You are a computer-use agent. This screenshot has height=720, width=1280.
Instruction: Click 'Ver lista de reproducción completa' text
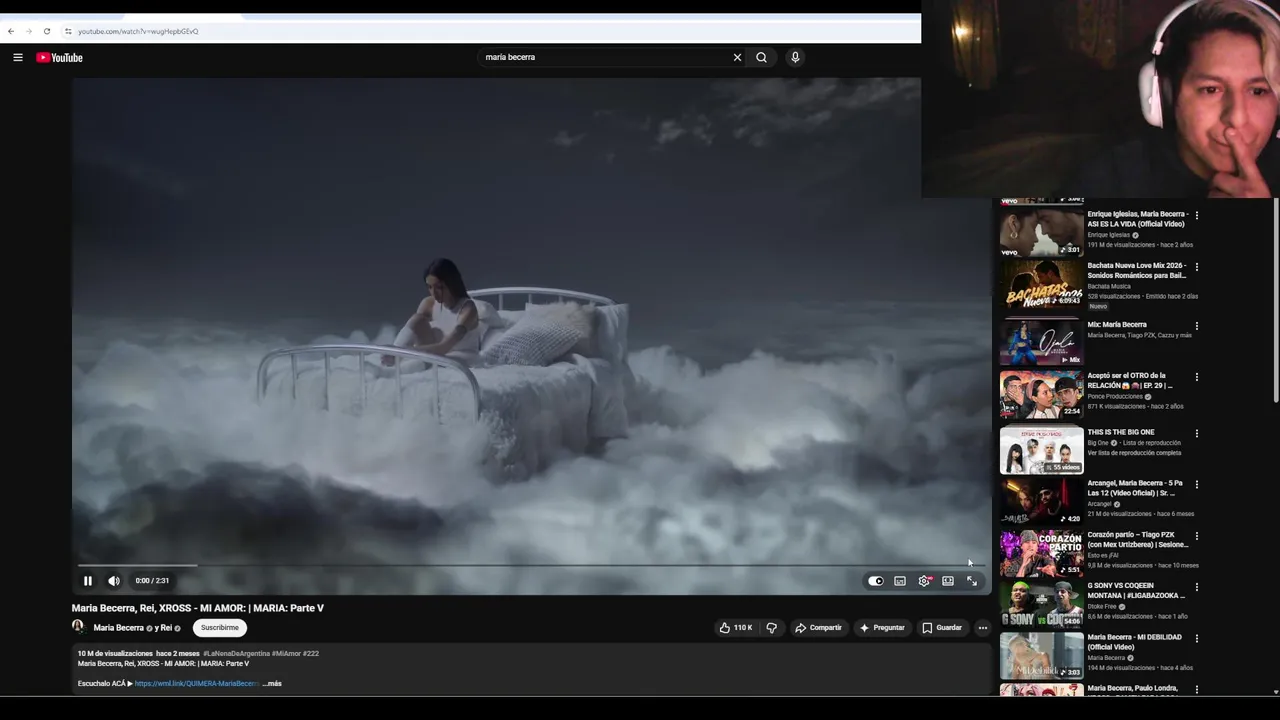(1134, 453)
